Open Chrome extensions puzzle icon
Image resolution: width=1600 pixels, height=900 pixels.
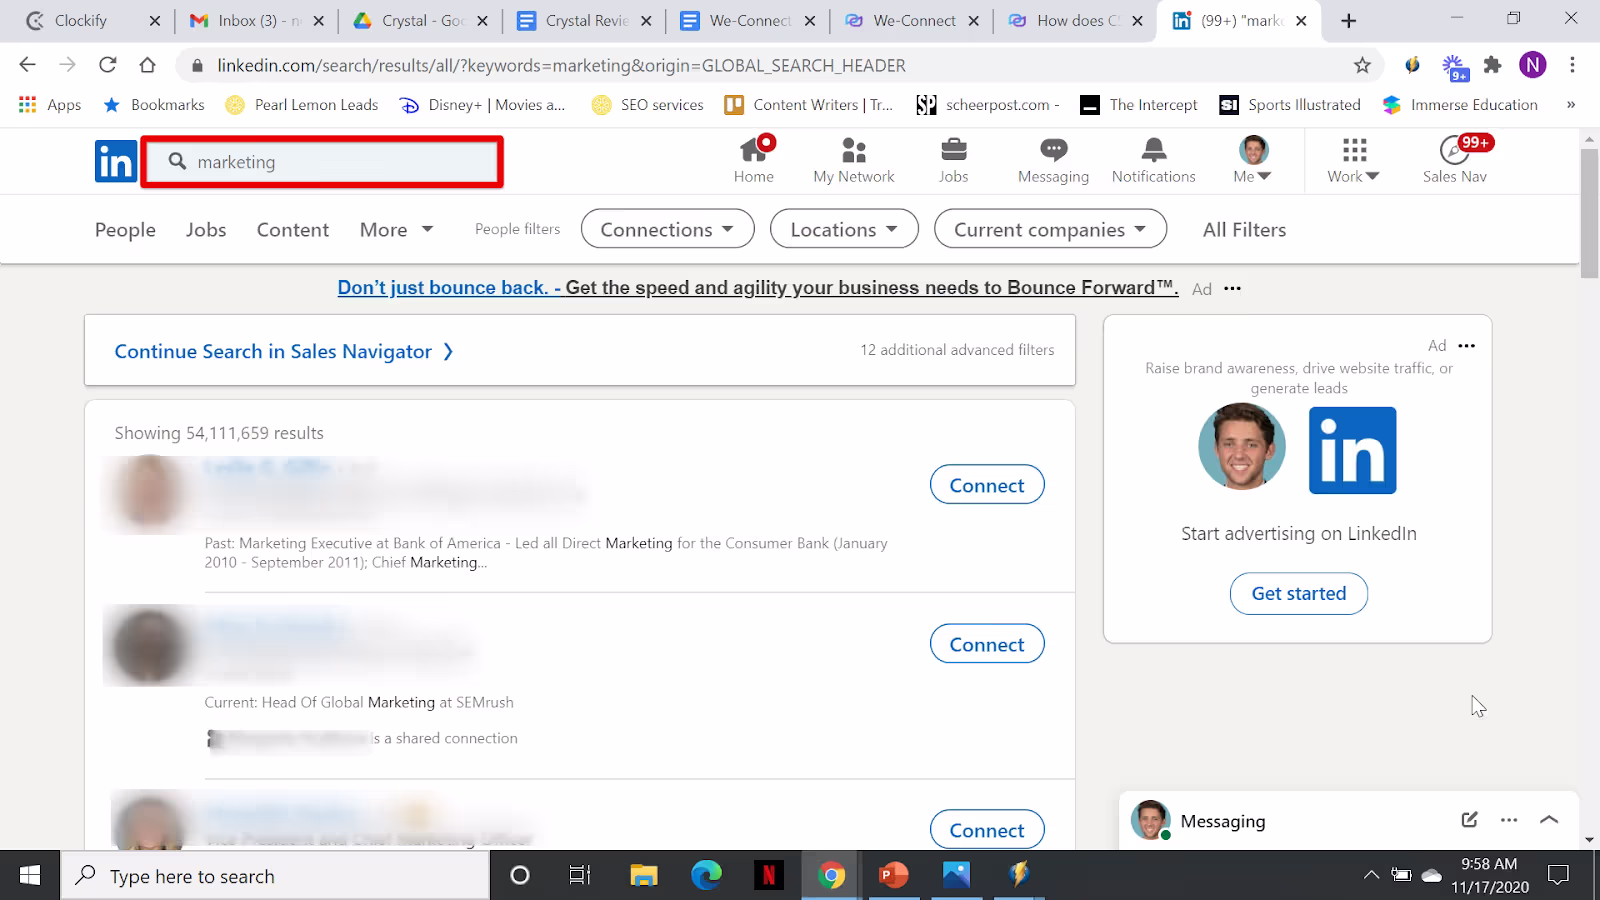pyautogui.click(x=1493, y=65)
